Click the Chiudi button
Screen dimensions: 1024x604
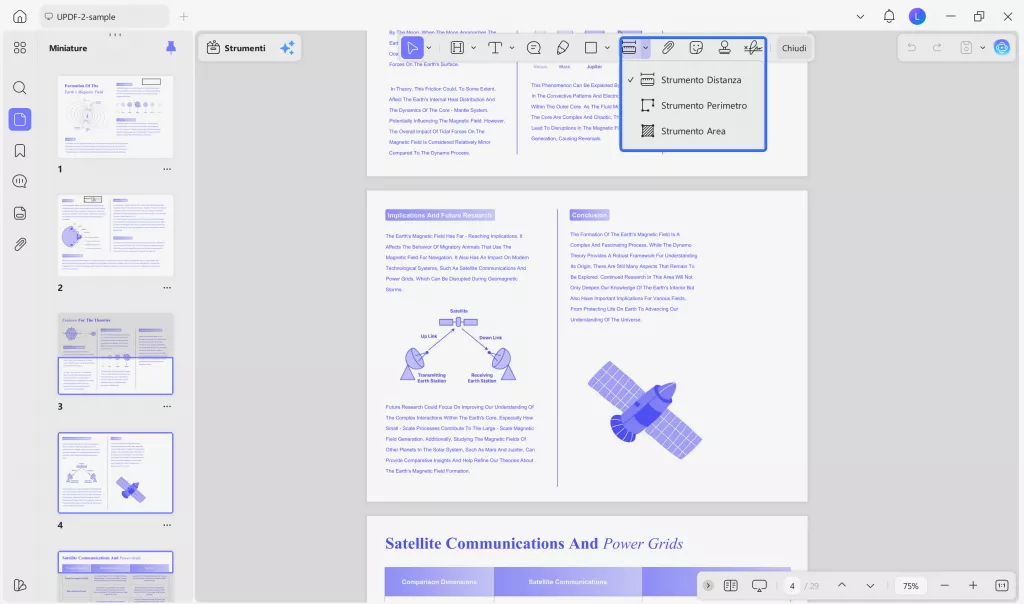point(794,48)
